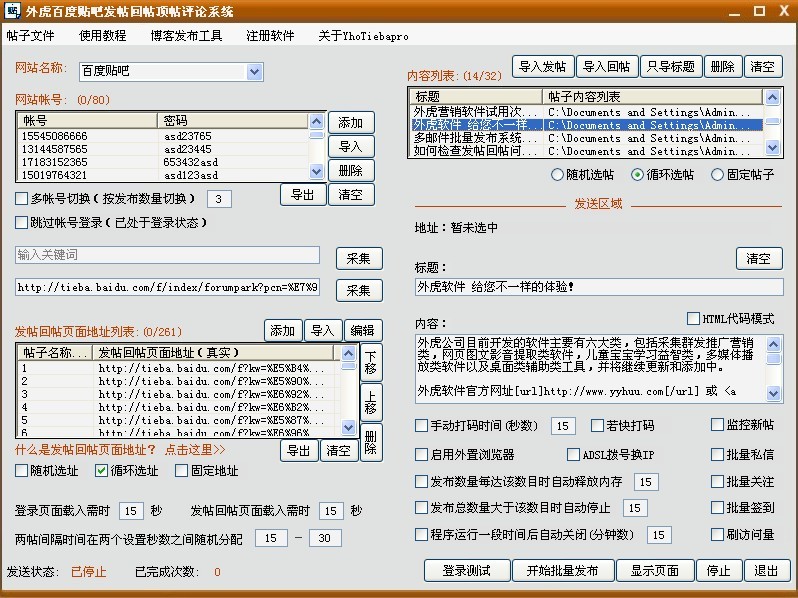Click content textbox scroll down arrow
This screenshot has height=598, width=798.
coord(773,393)
